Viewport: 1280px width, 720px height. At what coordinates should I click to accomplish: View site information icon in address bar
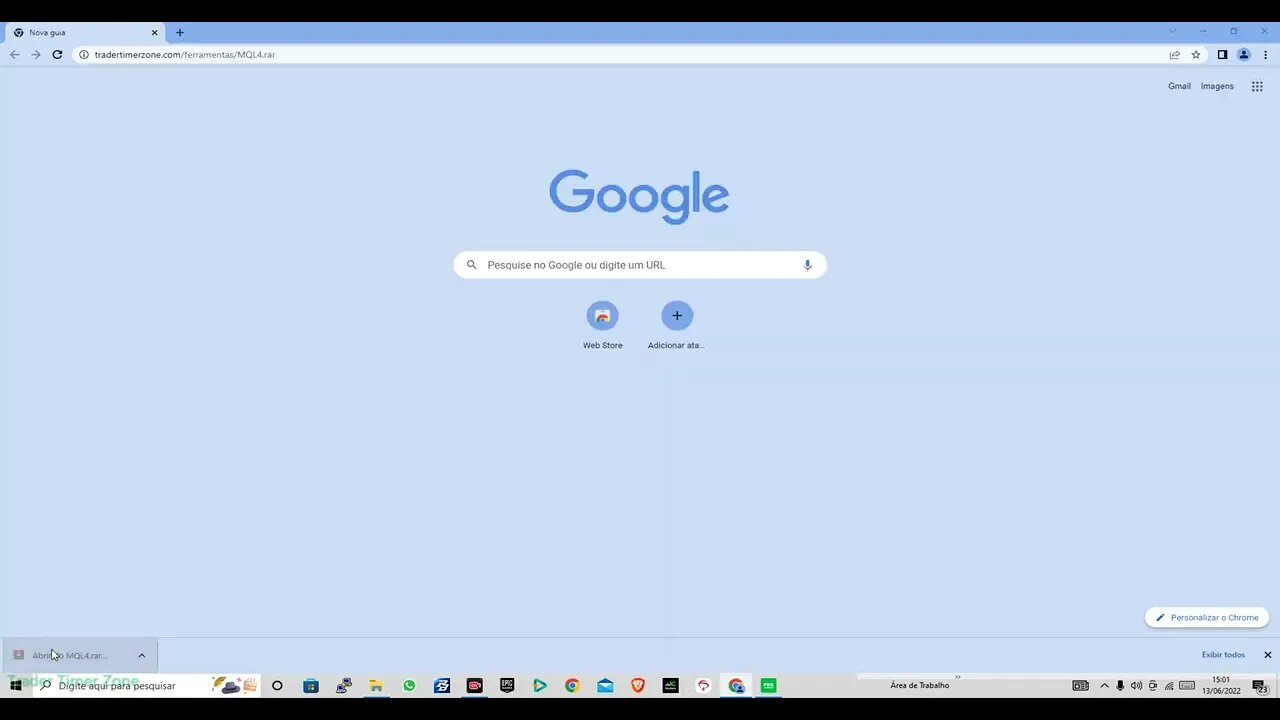pos(84,55)
